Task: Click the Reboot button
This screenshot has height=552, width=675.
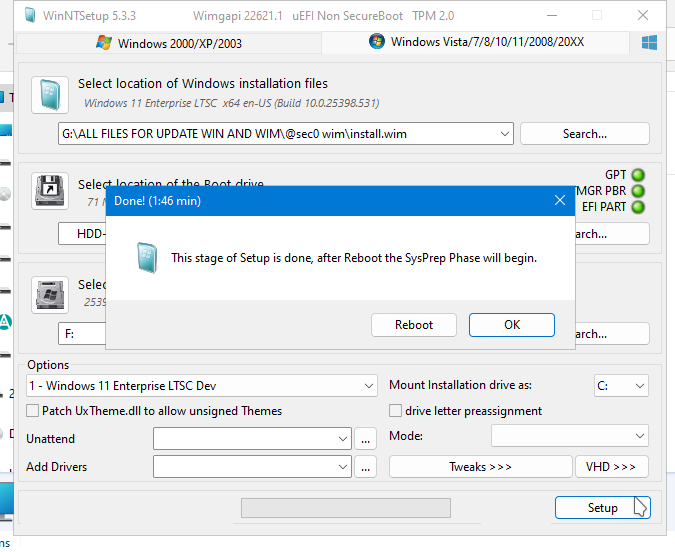Action: pyautogui.click(x=414, y=325)
